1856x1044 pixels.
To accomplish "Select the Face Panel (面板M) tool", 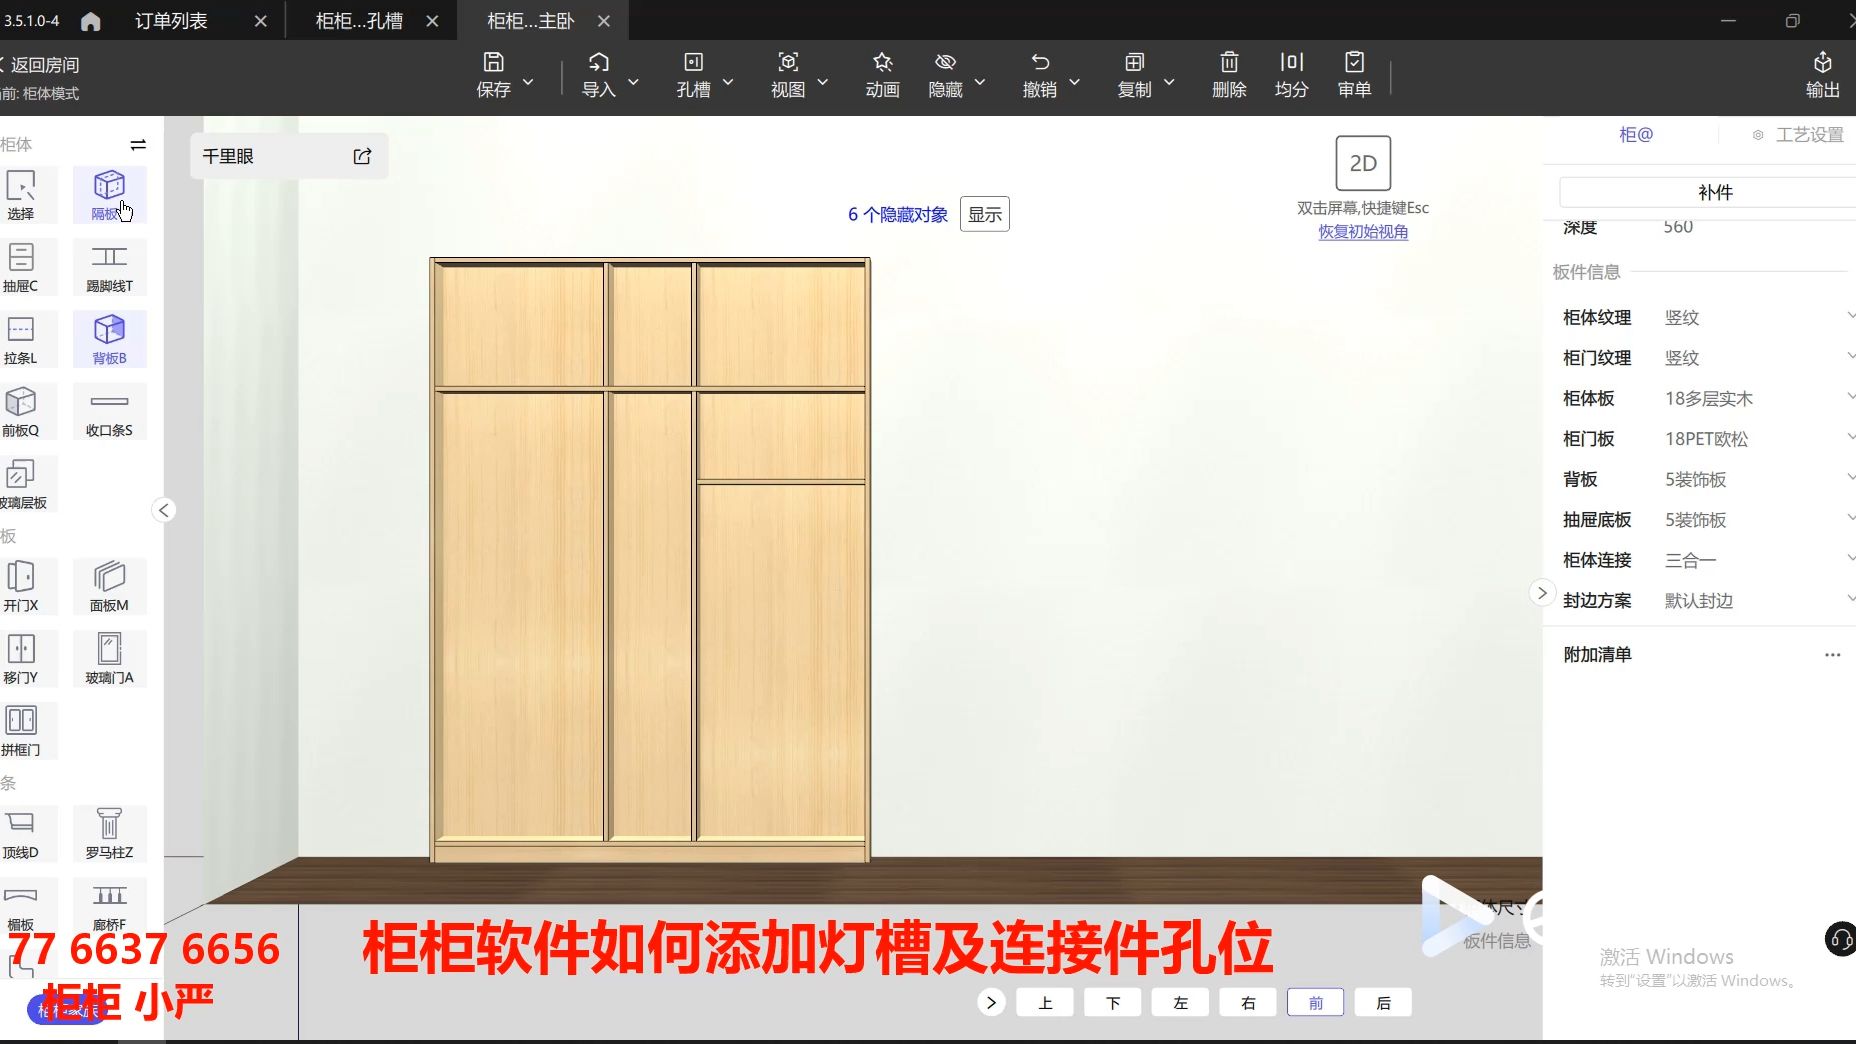I will point(109,586).
